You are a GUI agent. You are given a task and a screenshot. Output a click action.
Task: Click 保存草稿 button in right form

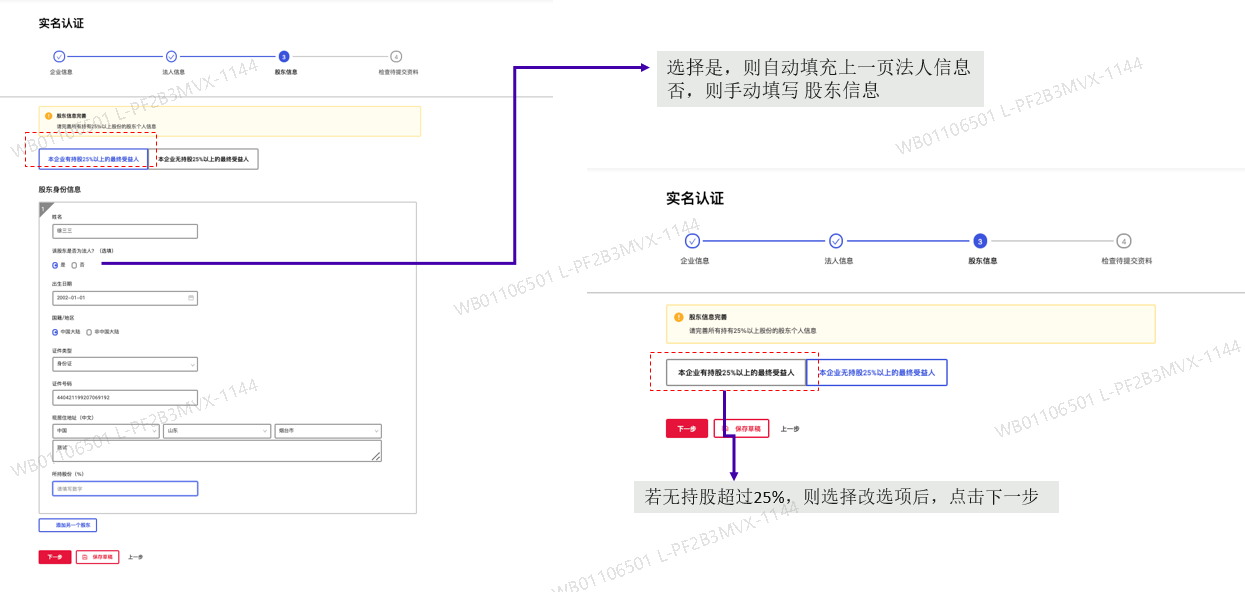point(741,428)
